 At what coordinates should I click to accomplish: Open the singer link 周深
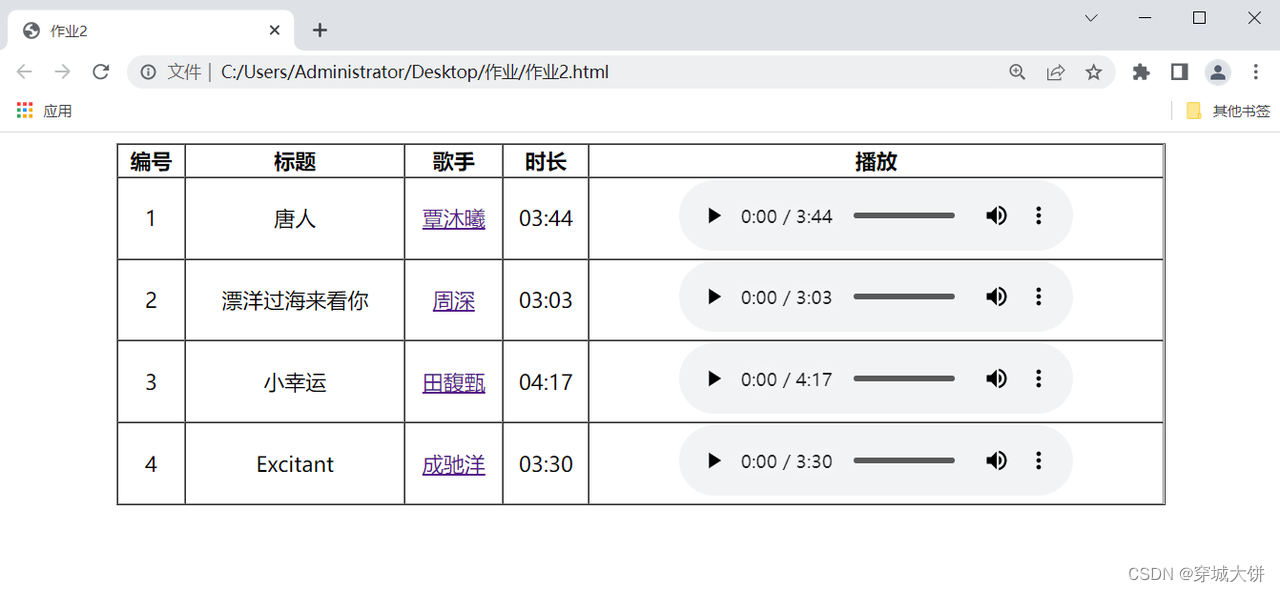(x=453, y=301)
